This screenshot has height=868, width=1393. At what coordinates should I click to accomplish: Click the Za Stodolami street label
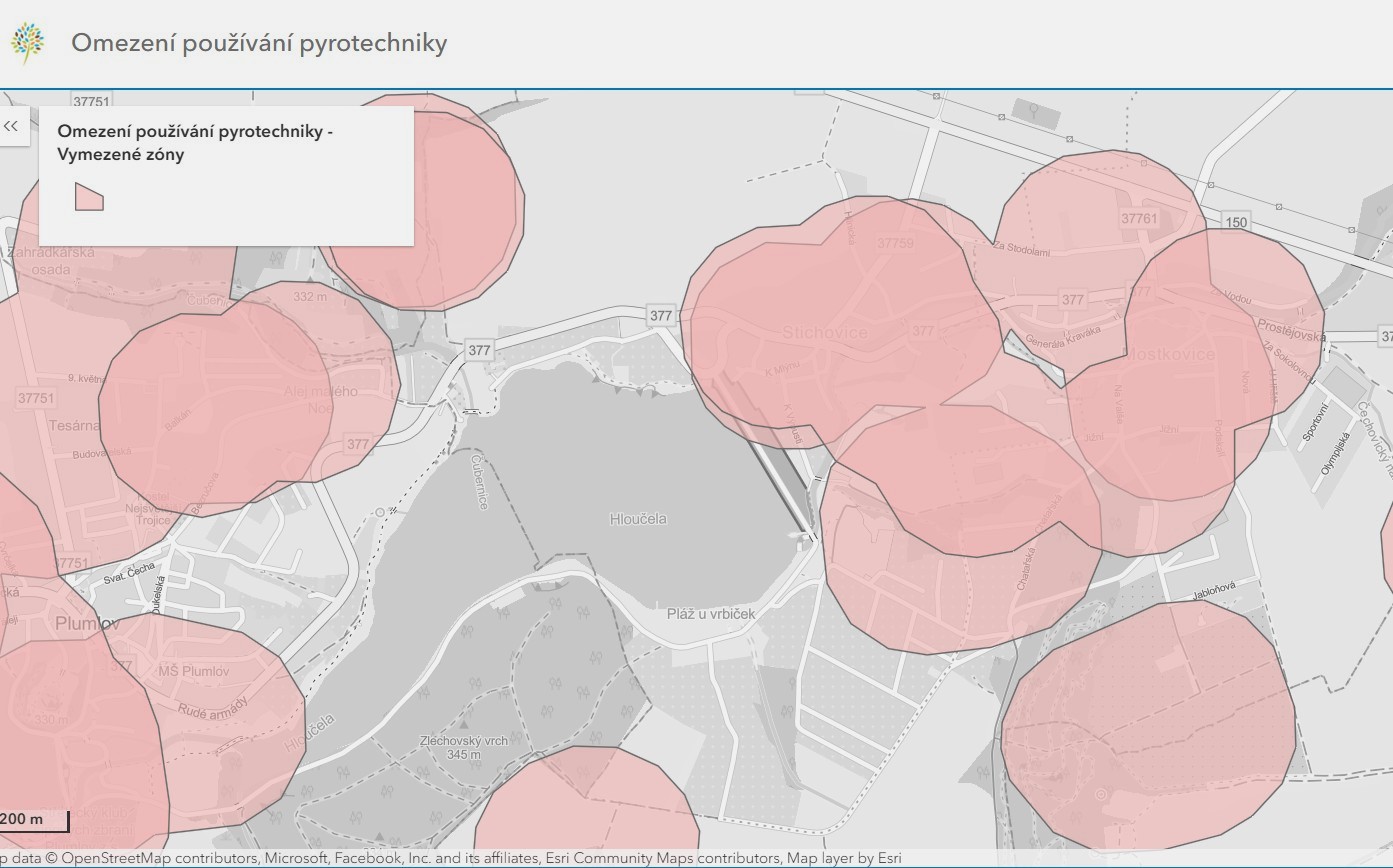(x=1021, y=249)
